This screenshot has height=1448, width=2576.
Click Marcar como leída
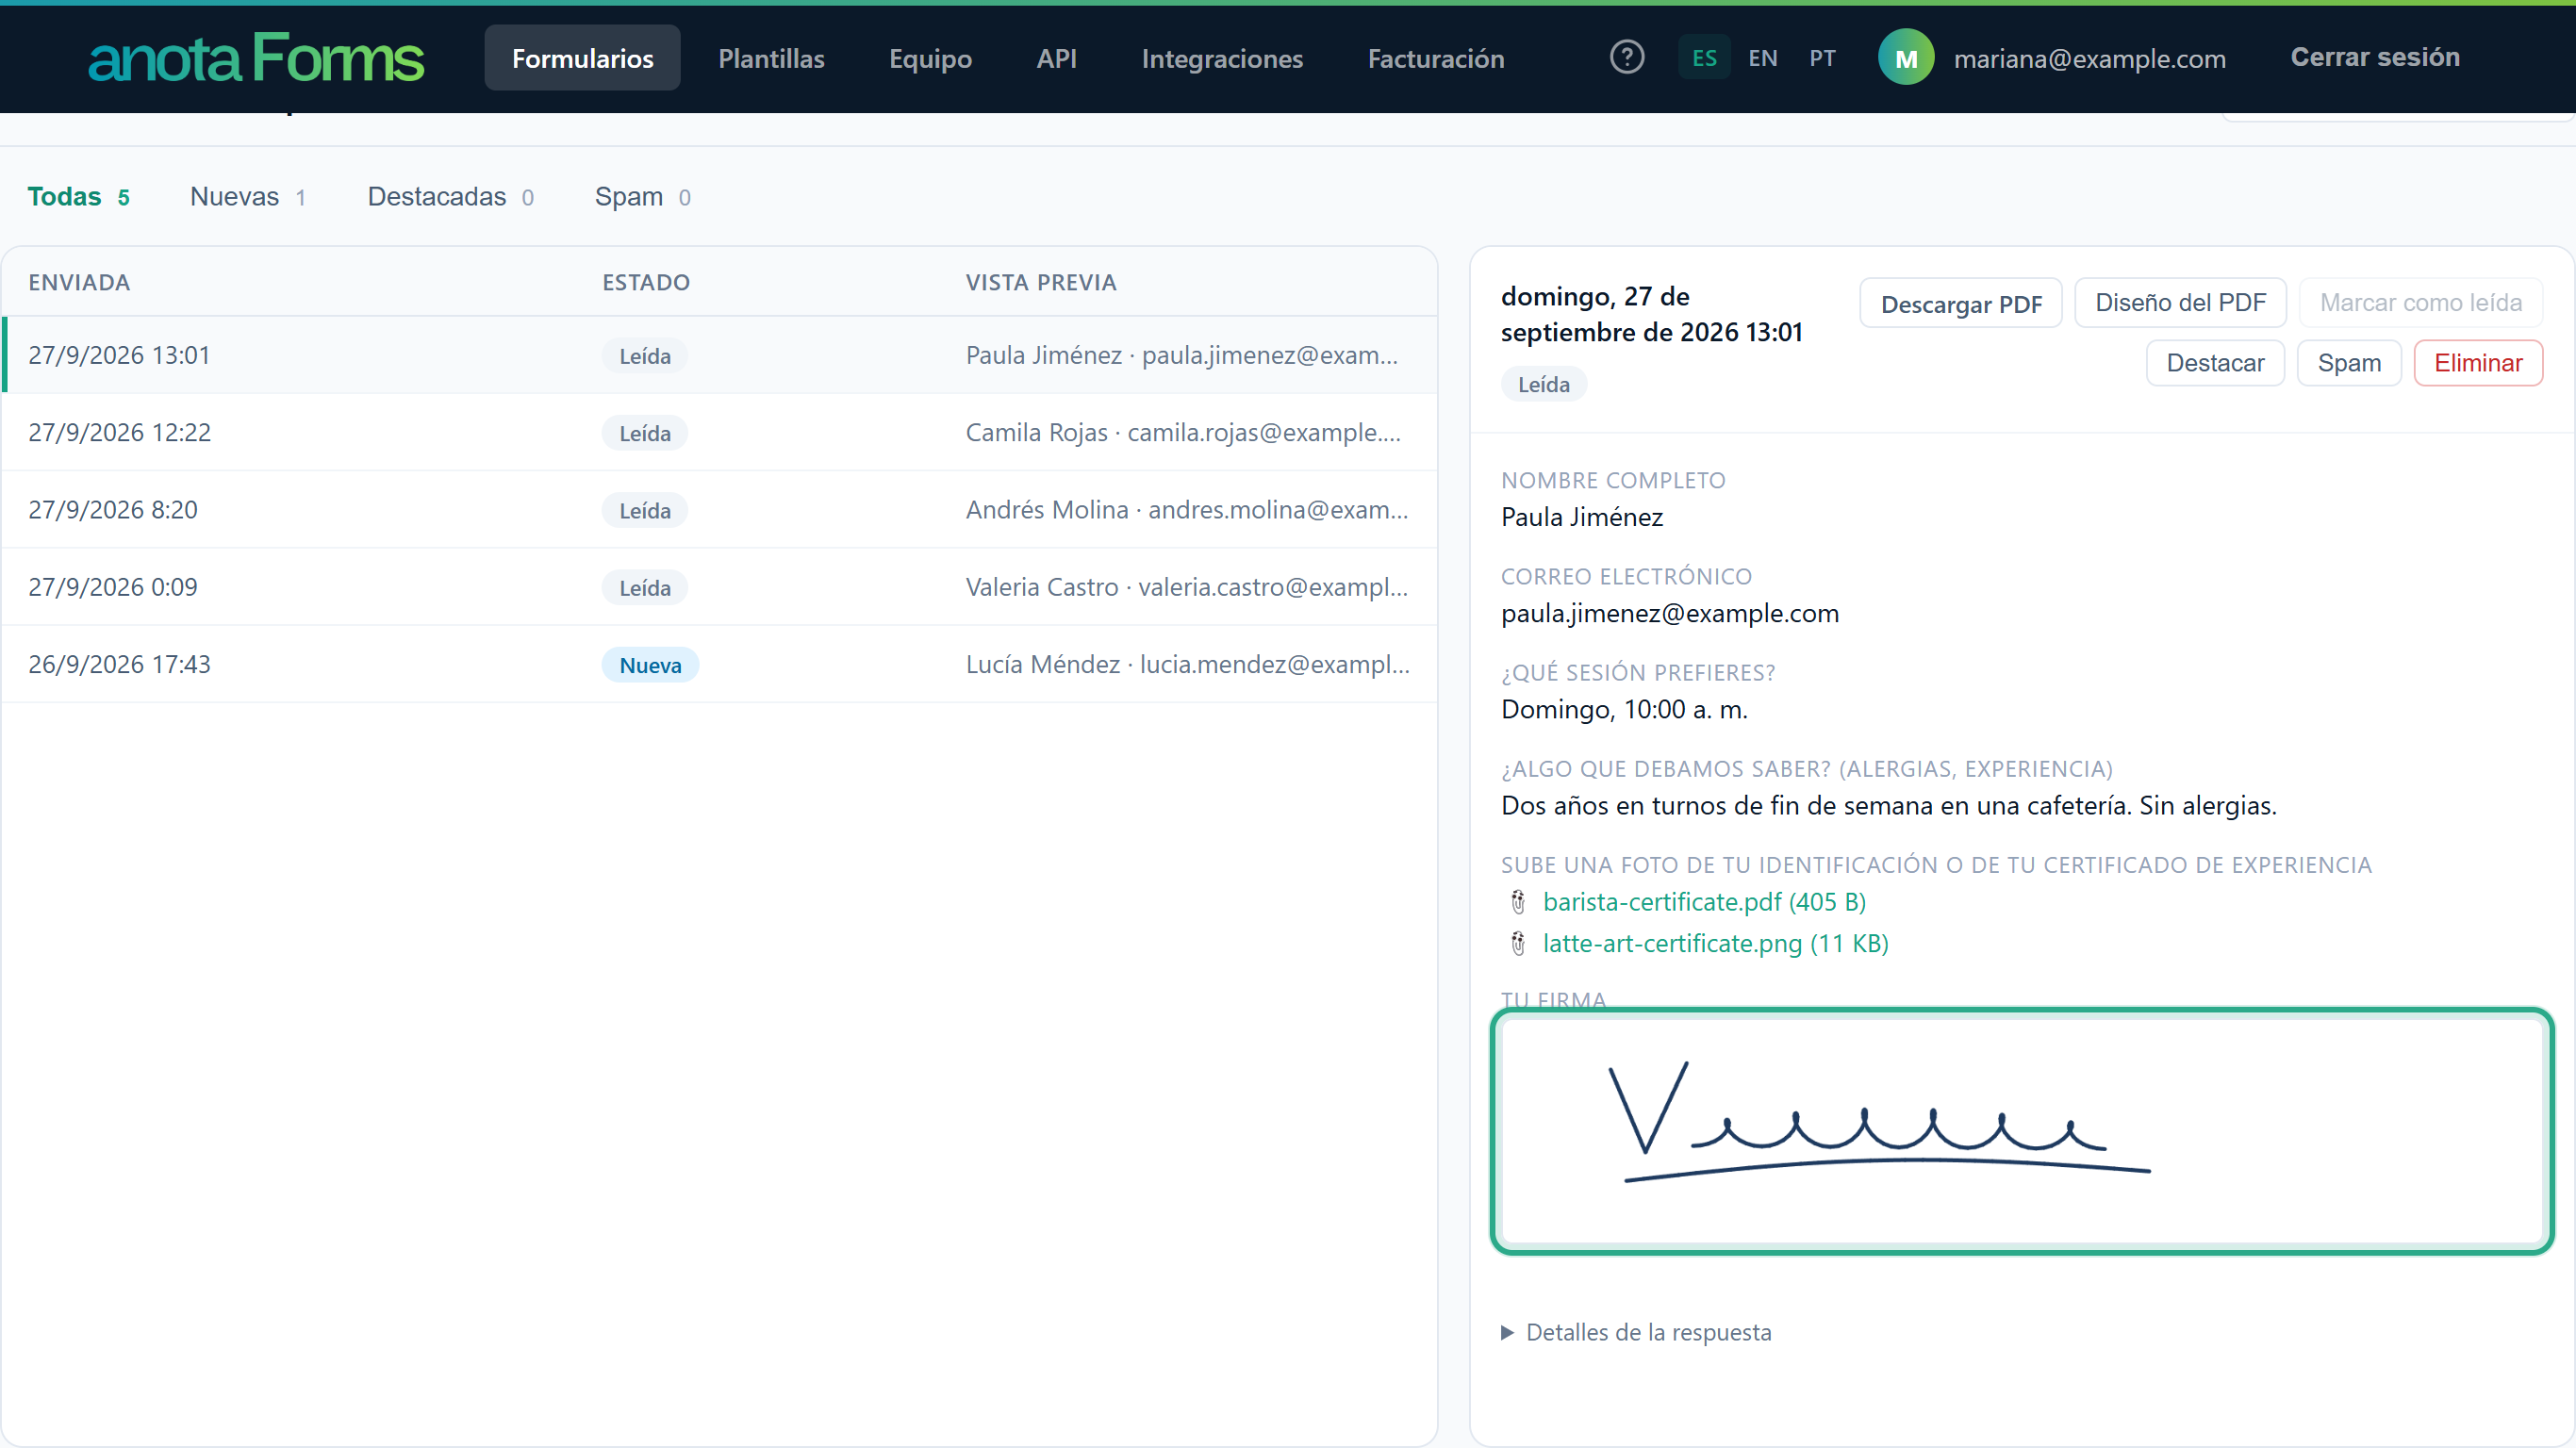point(2420,303)
